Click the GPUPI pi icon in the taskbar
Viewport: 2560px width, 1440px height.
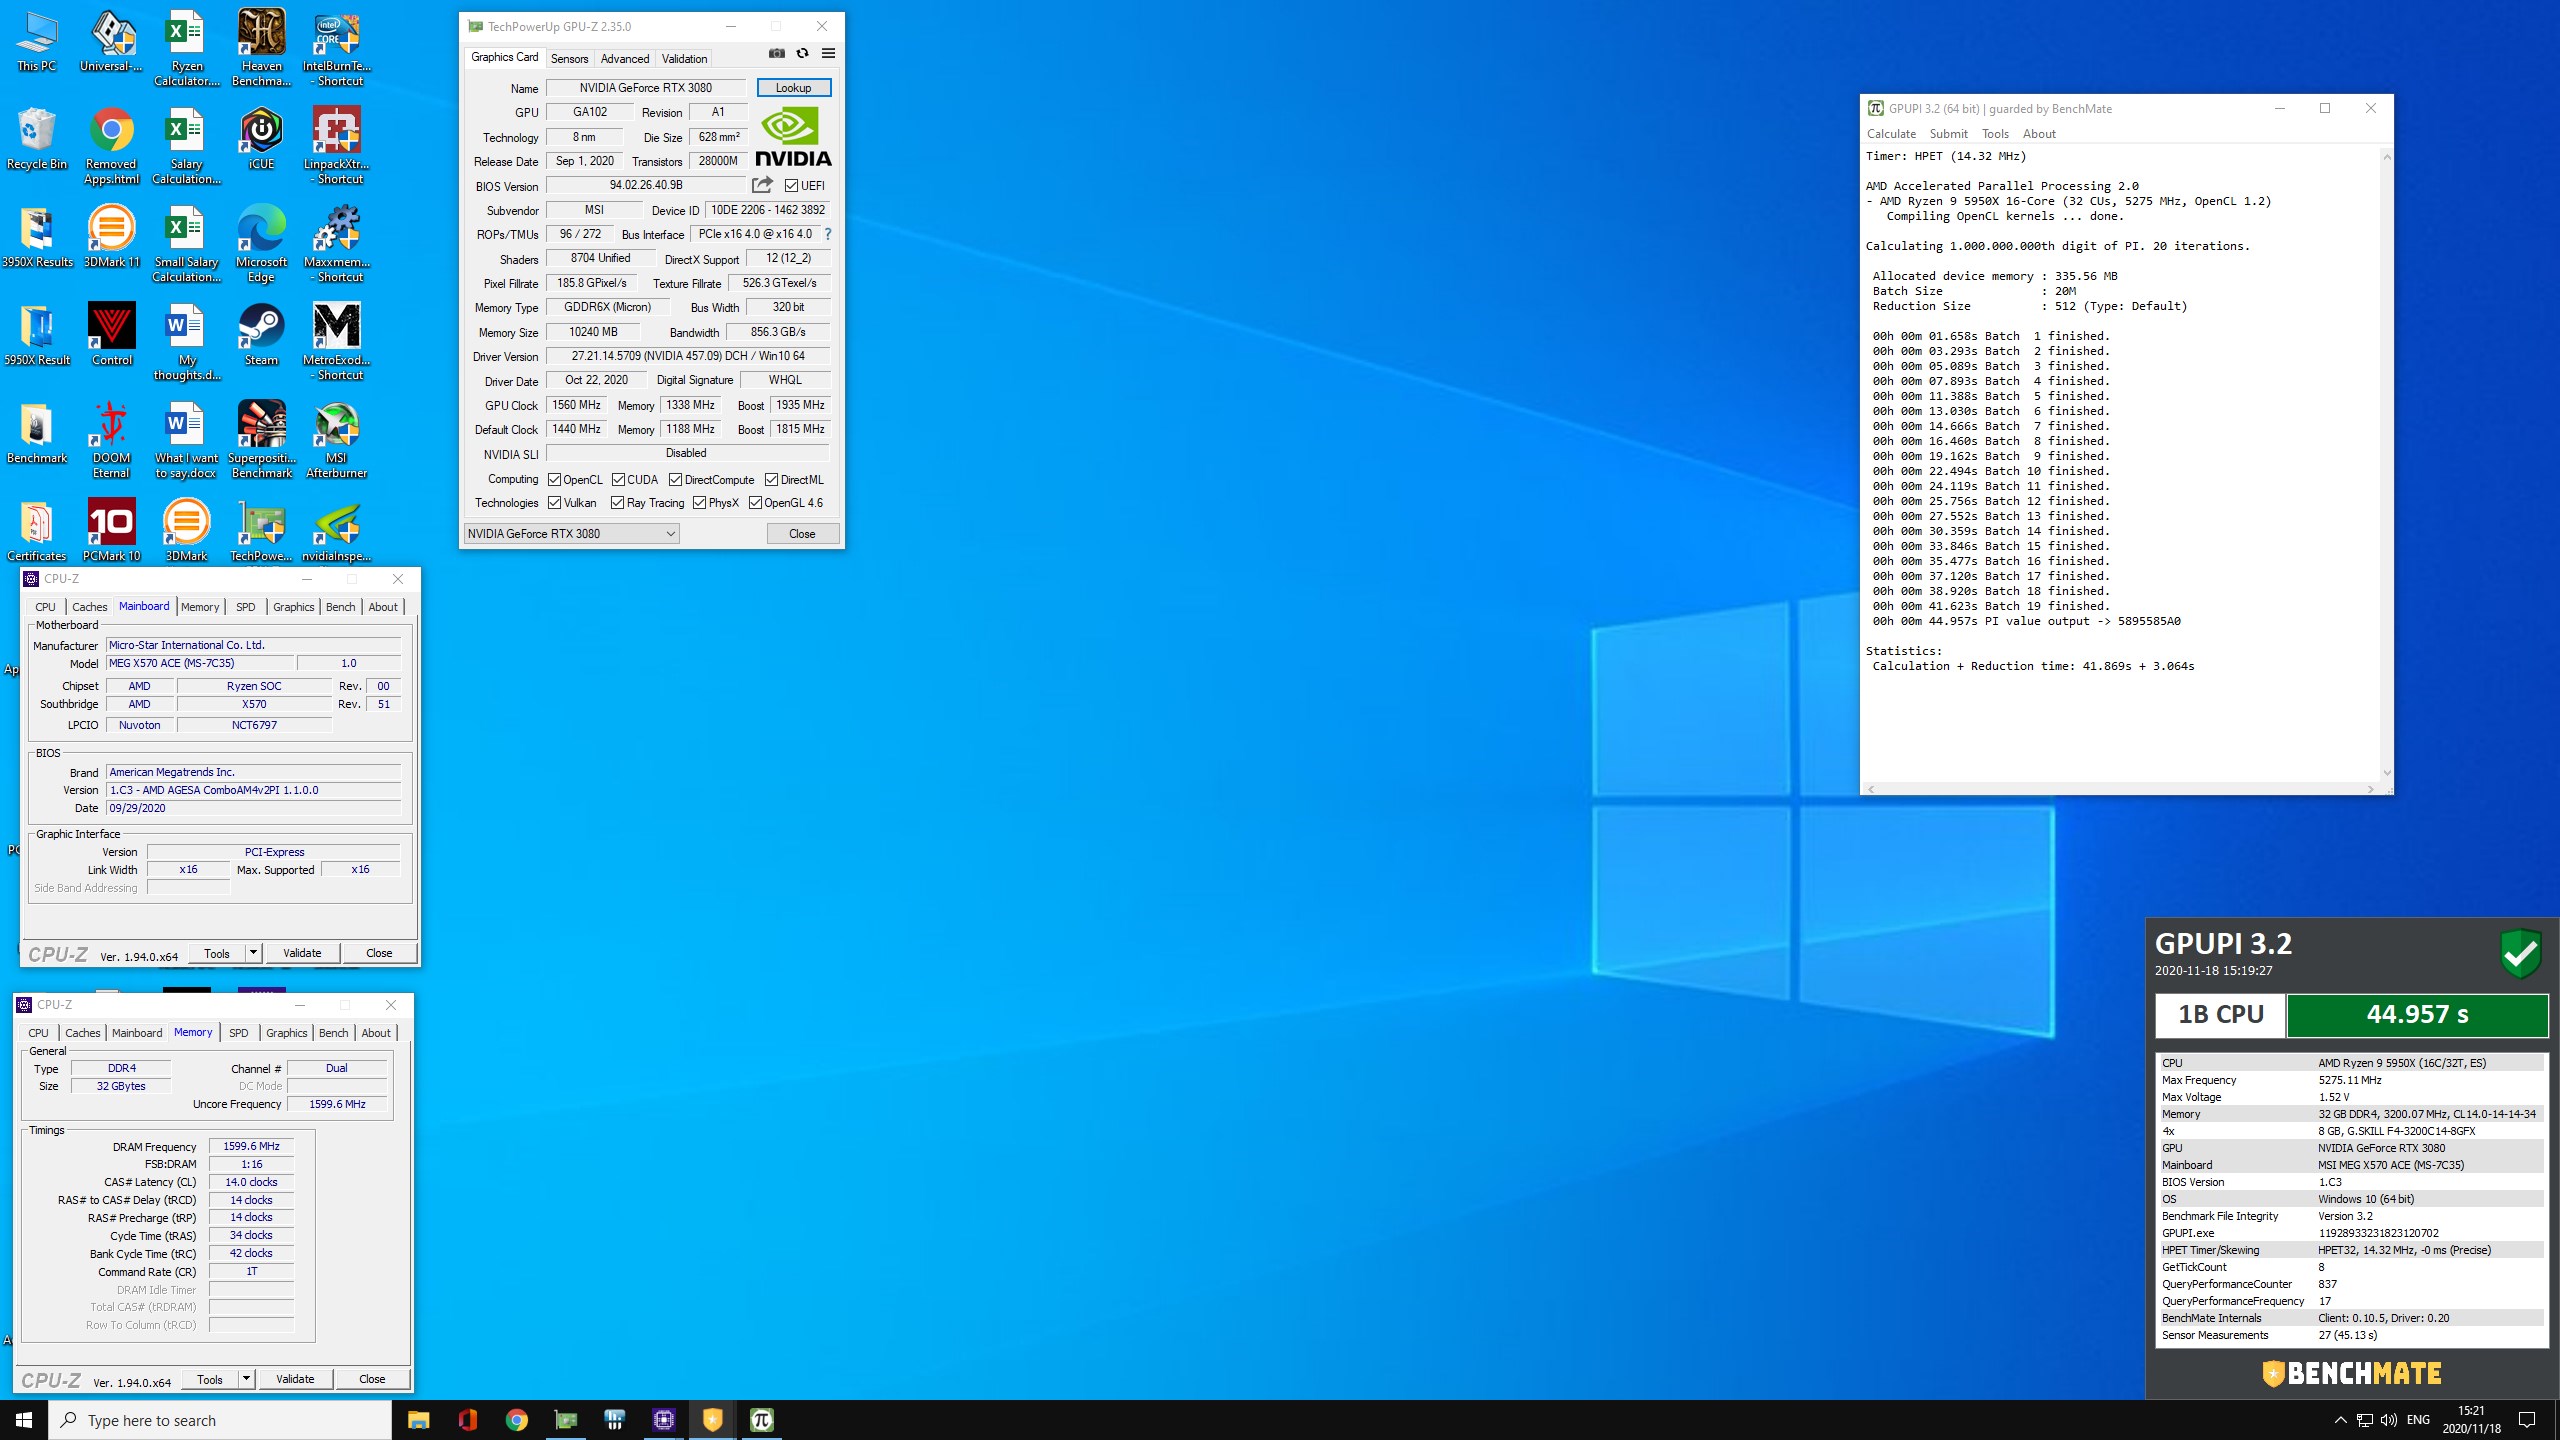point(761,1420)
